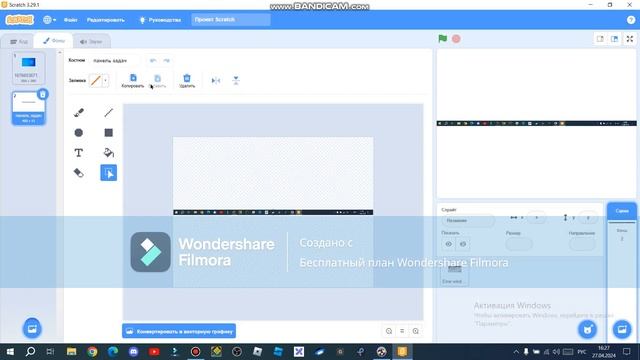Viewport: 640px width, 360px height.
Task: Open Discord from taskbar
Action: tap(133, 351)
